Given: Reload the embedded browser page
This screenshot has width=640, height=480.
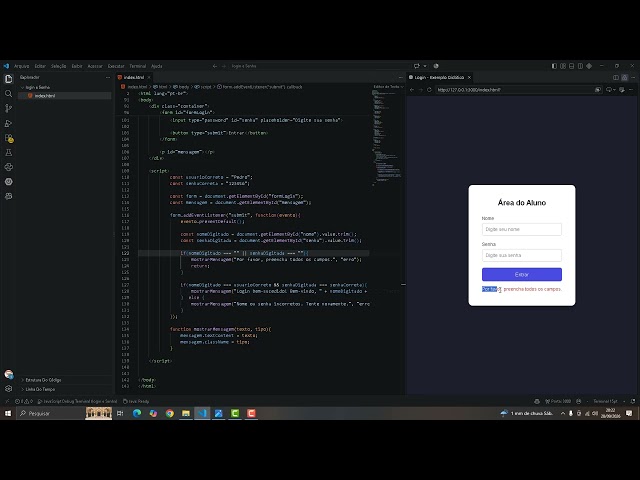Looking at the screenshot, I should (x=429, y=90).
